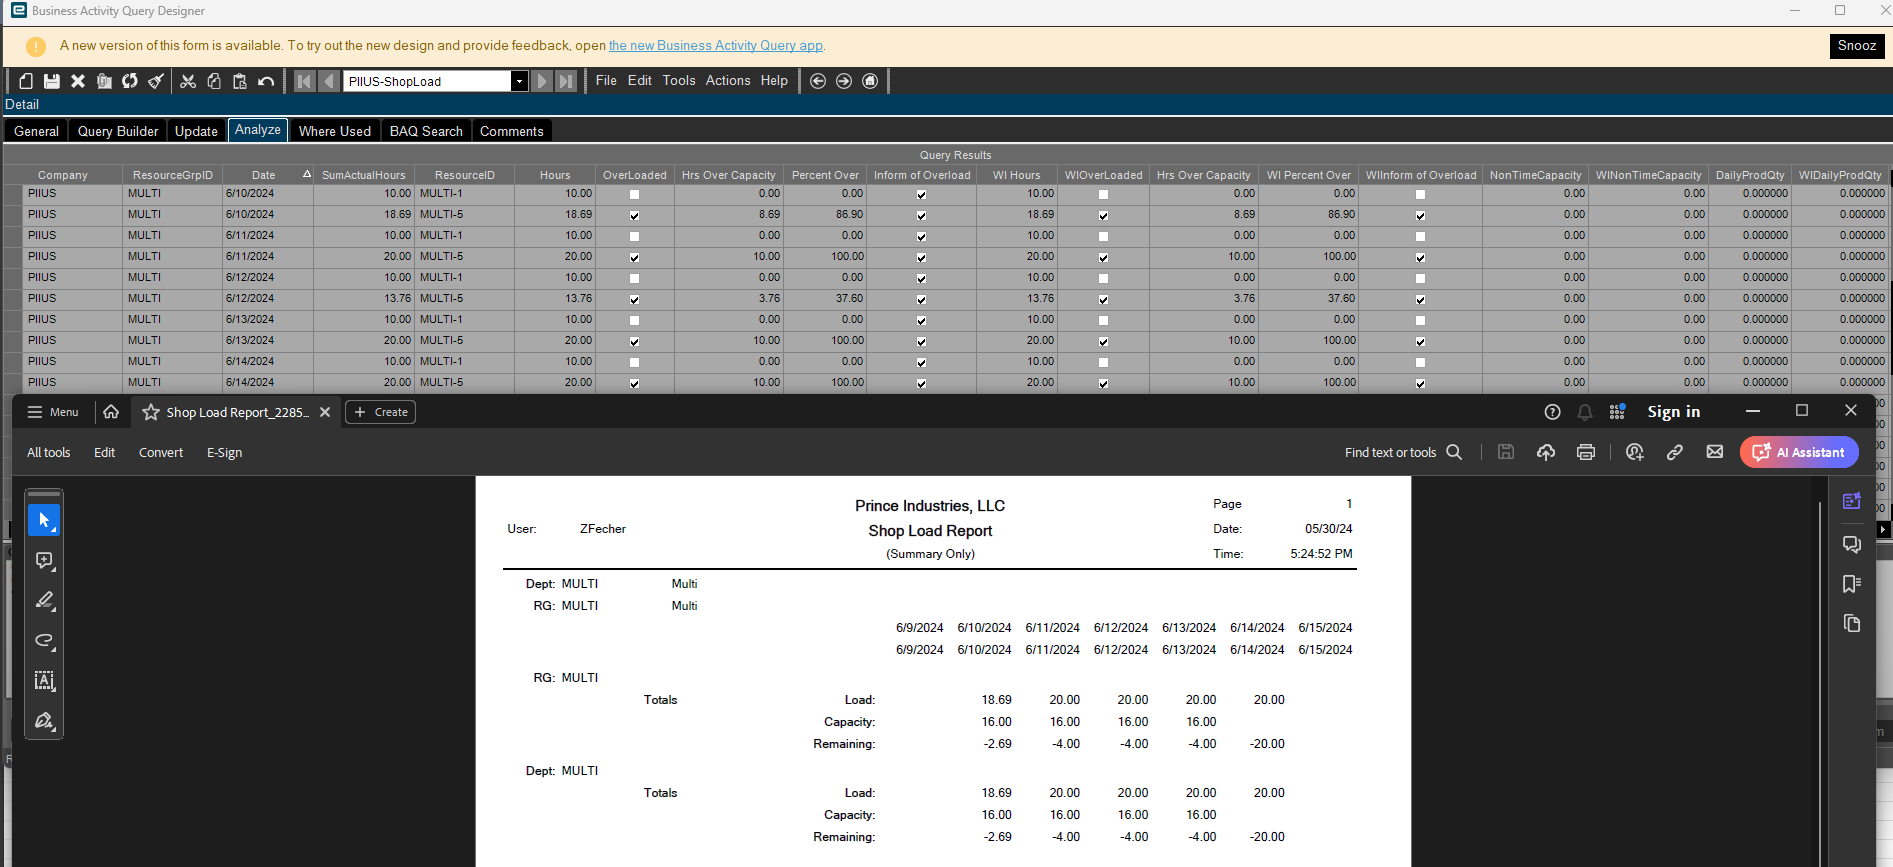Open the Acrobat hamburger Menu
This screenshot has width=1893, height=867.
(x=53, y=412)
